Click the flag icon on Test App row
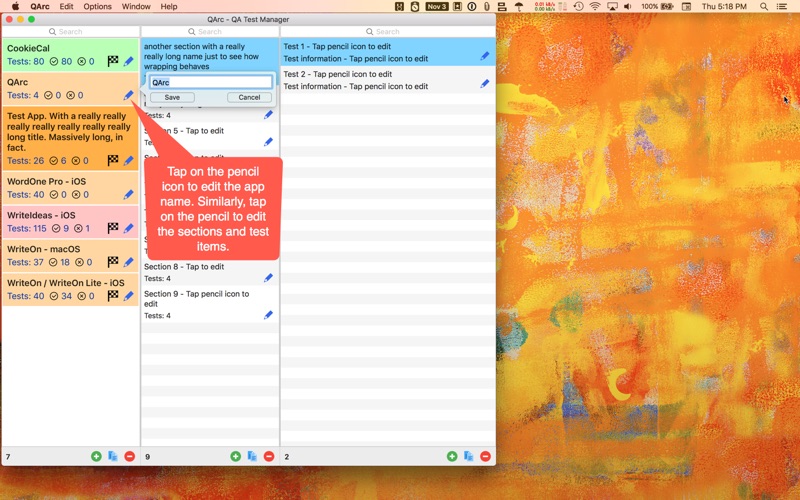Viewport: 800px width, 500px height. [x=113, y=160]
